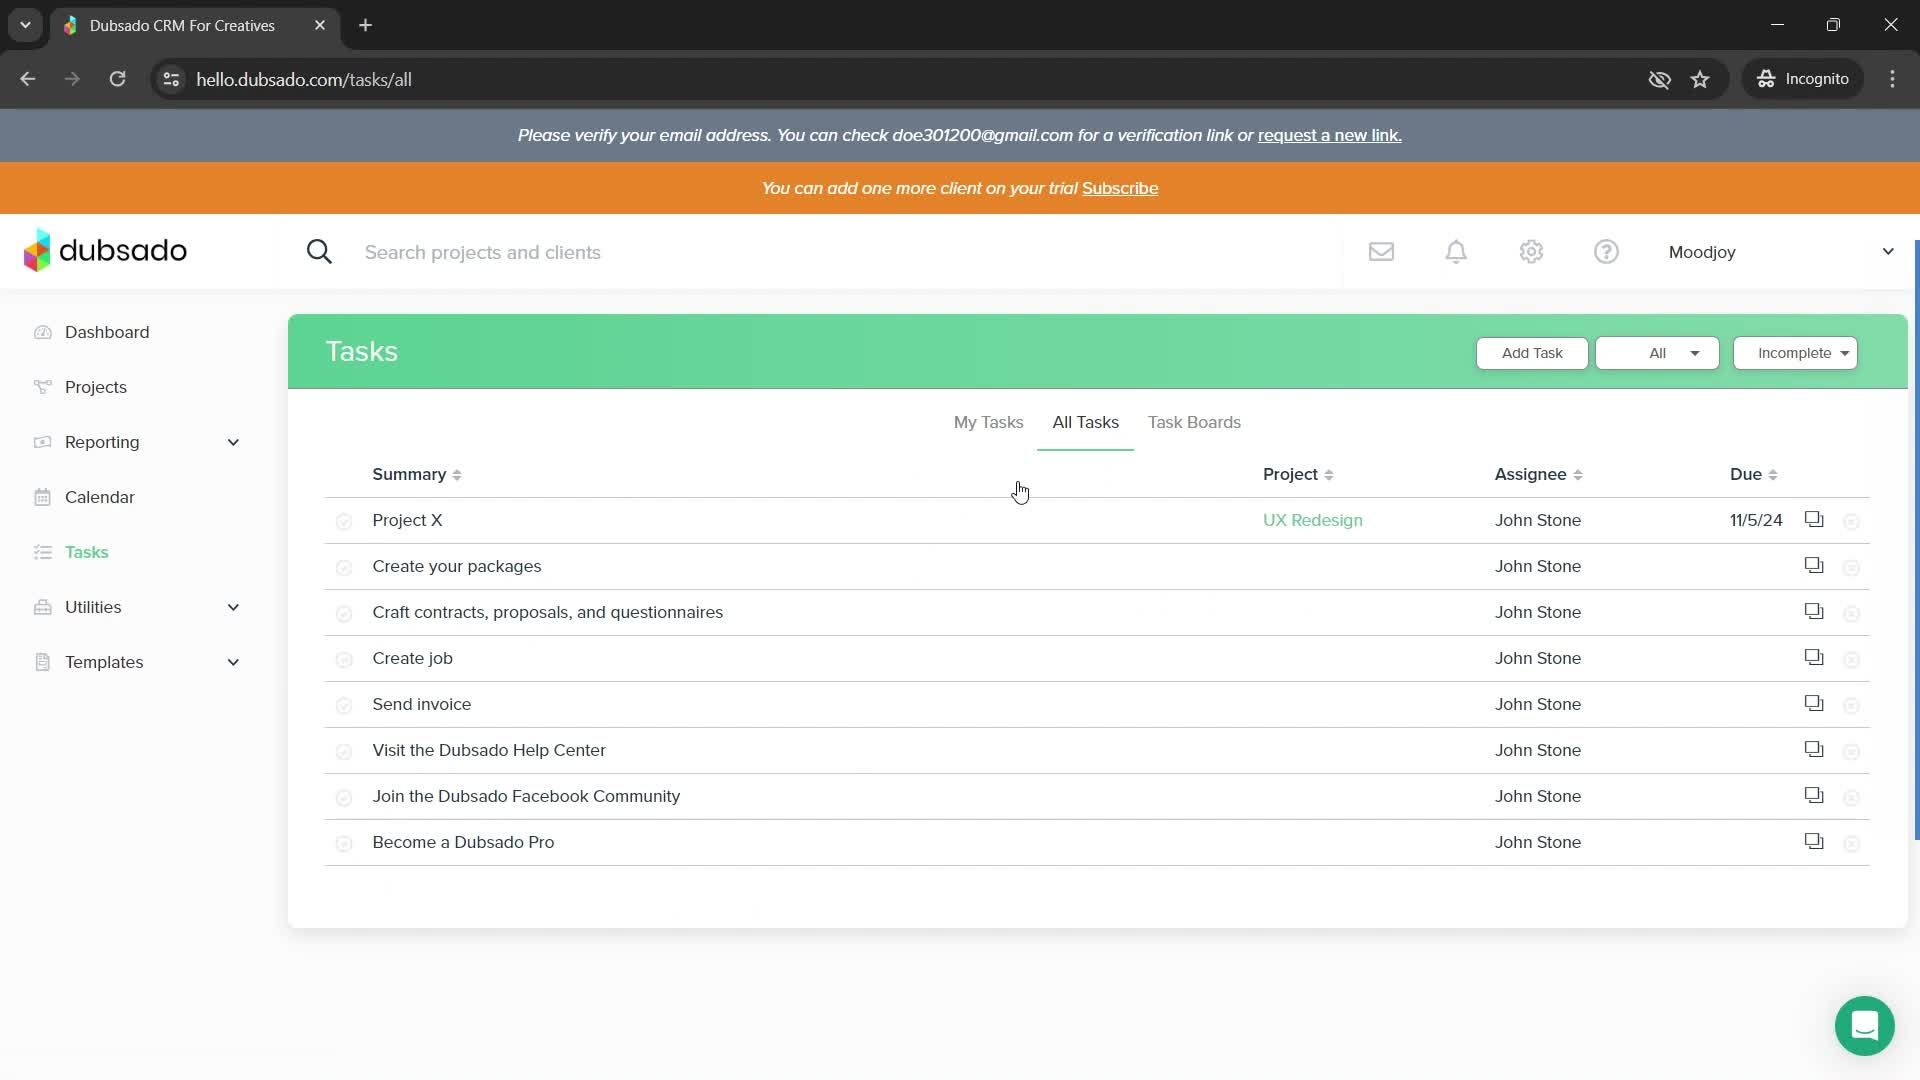Image resolution: width=1920 pixels, height=1080 pixels.
Task: Open notifications bell icon
Action: 1456,252
